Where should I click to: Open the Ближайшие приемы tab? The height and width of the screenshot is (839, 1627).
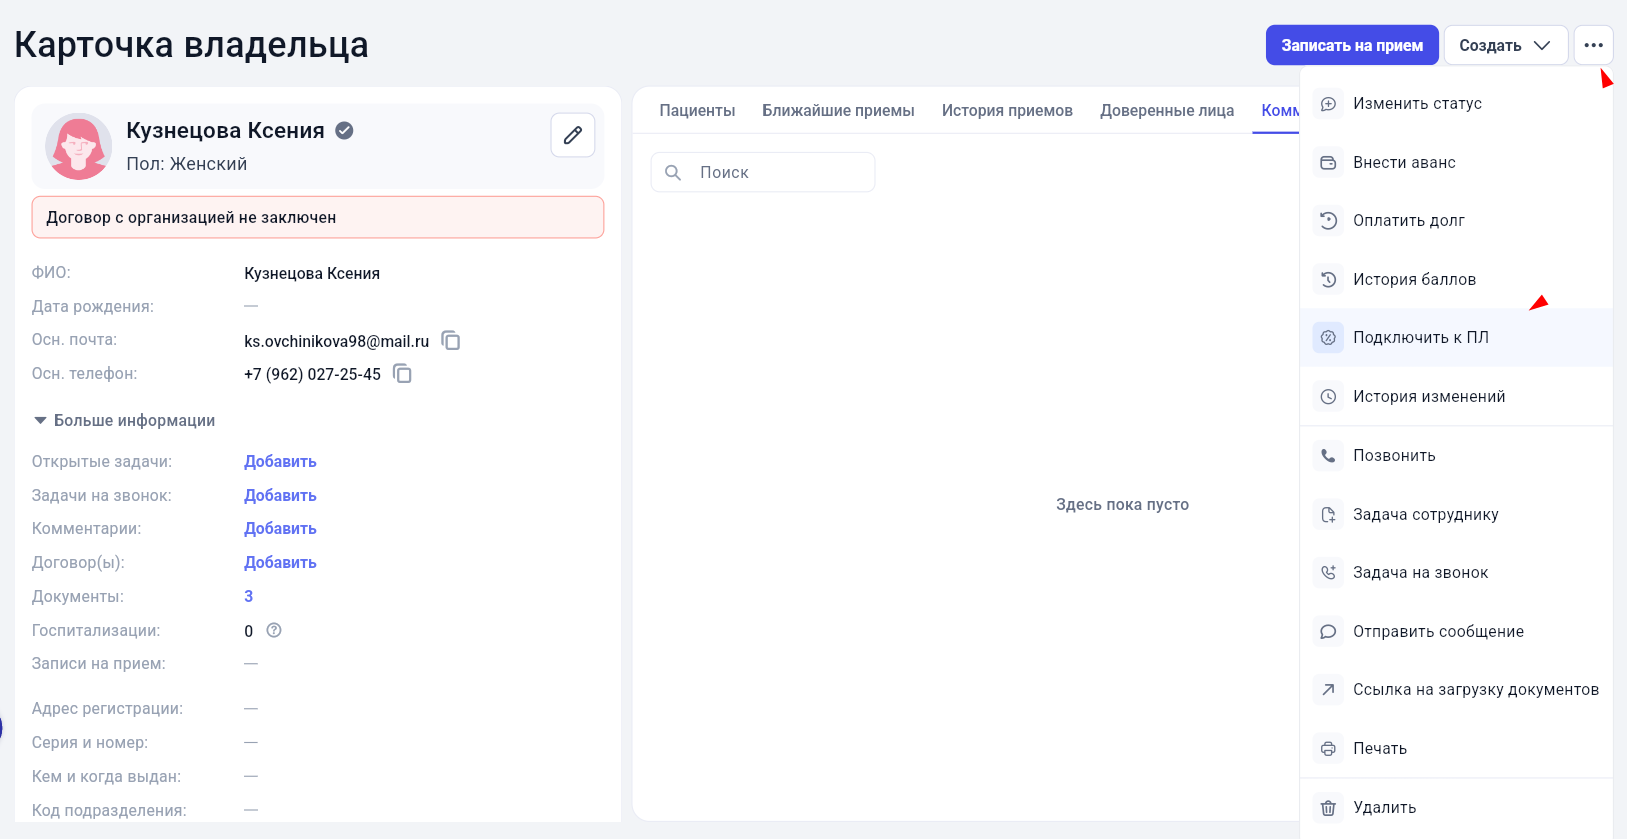click(838, 110)
